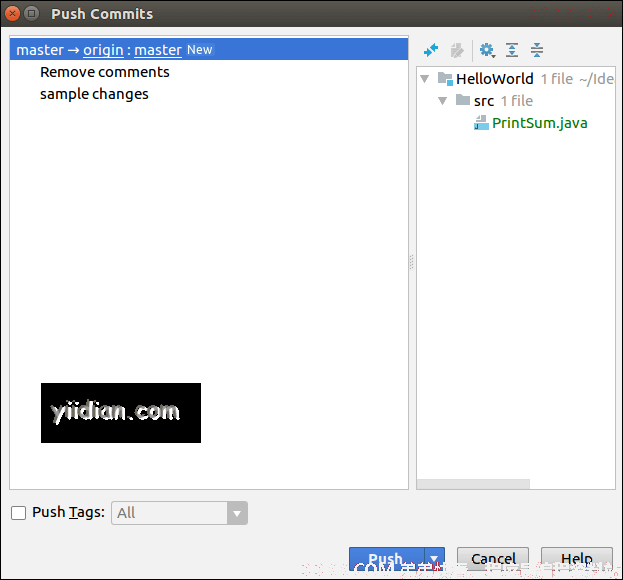Click the New branch label tag

click(x=200, y=50)
